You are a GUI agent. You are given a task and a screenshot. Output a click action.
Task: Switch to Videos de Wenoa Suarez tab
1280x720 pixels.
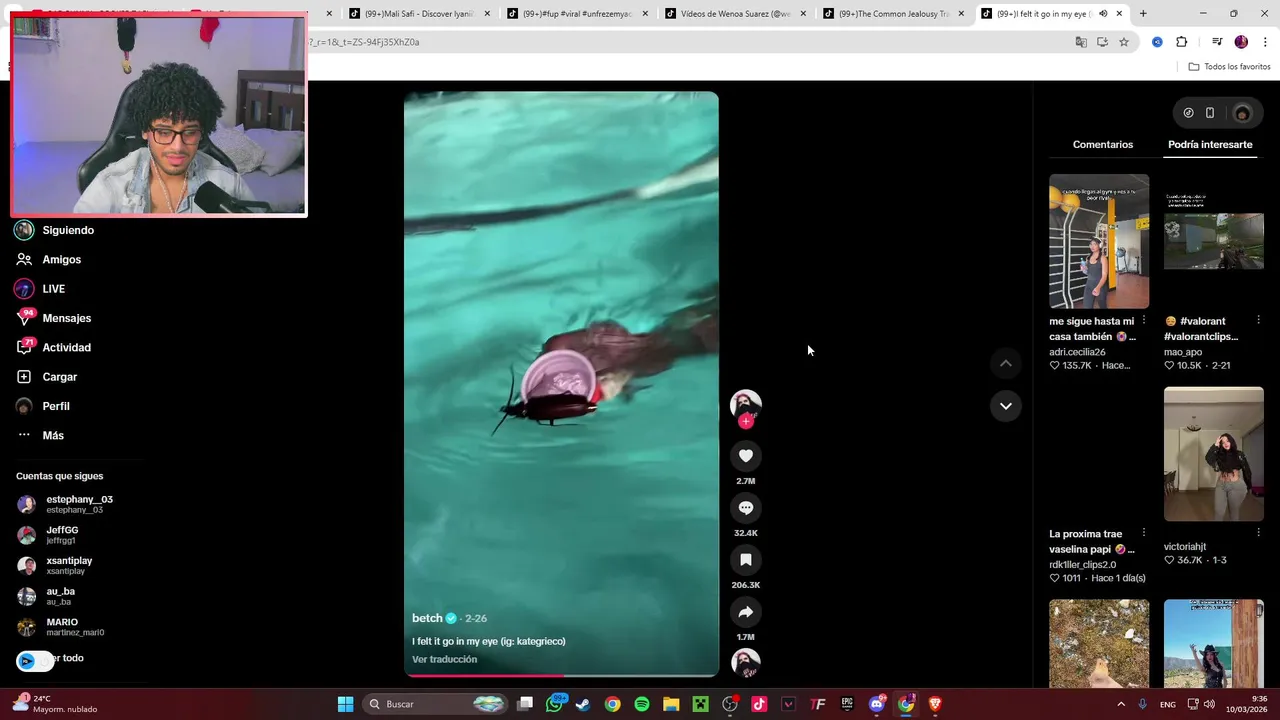pos(735,14)
